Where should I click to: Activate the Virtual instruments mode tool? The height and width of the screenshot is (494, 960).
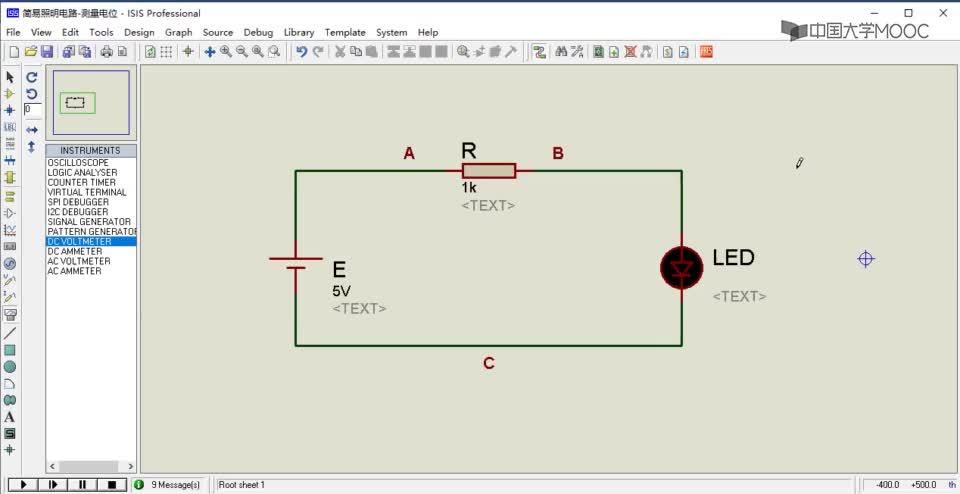tap(9, 314)
